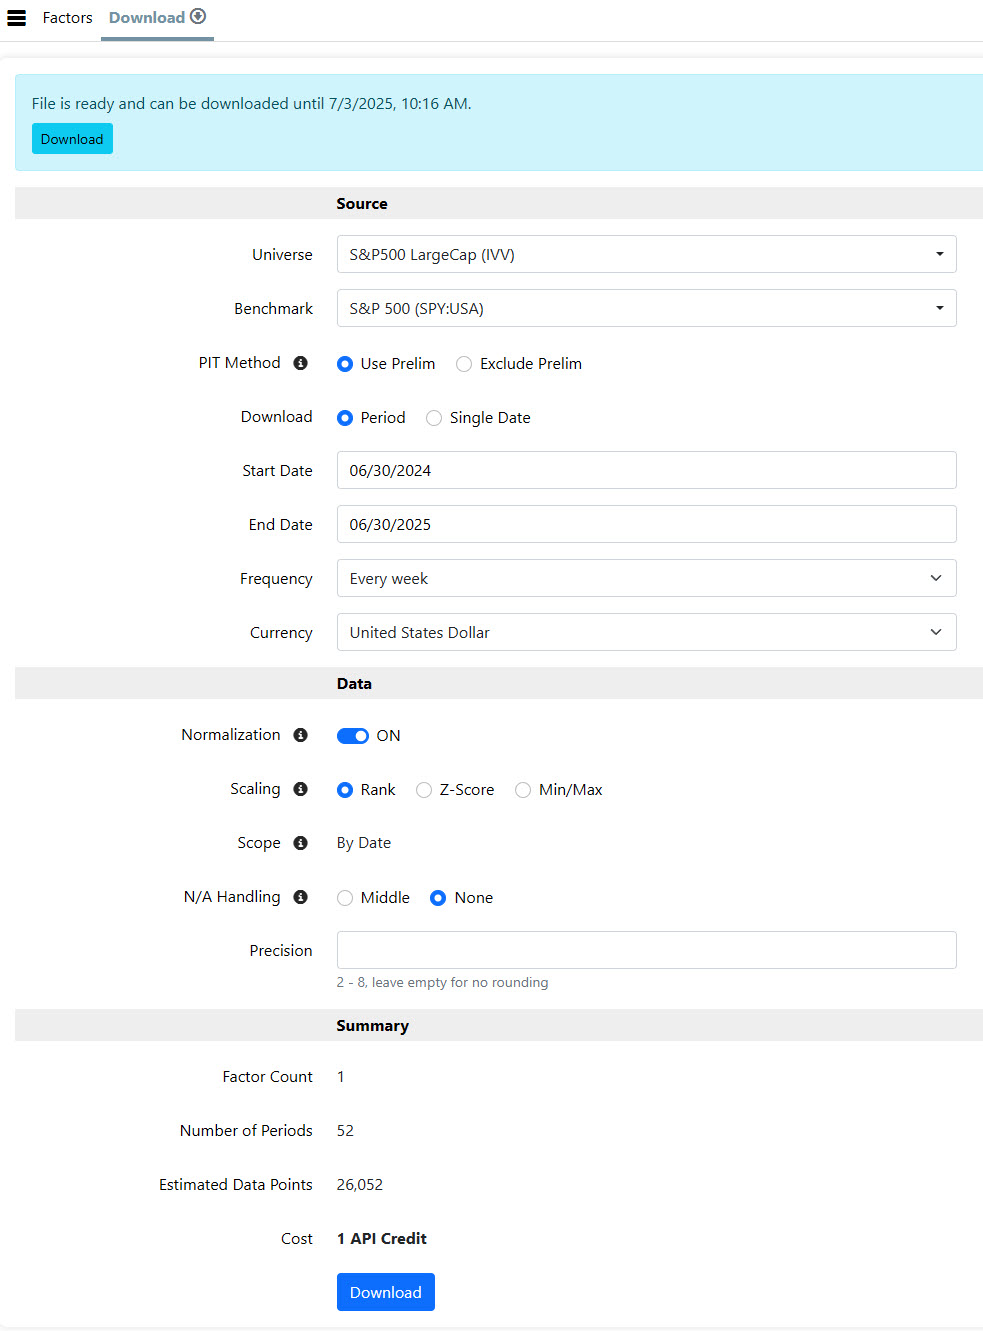Screen dimensions: 983x1331
Task: Expand the Currency dropdown
Action: click(x=646, y=632)
